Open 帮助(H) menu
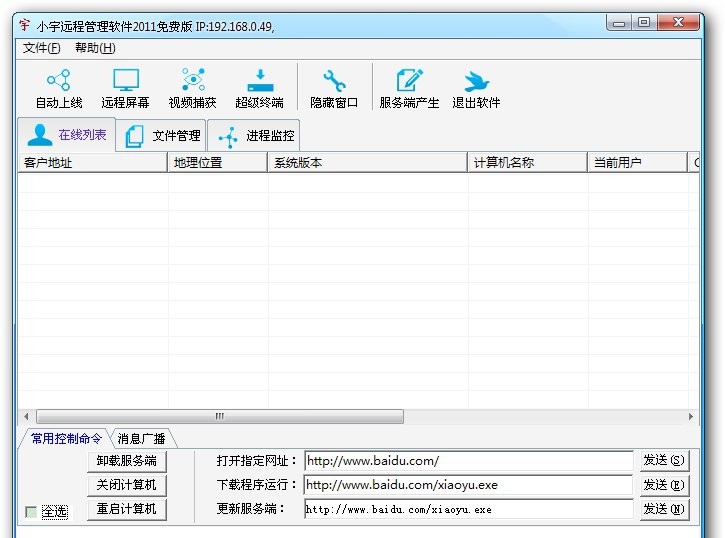This screenshot has width=725, height=538. pyautogui.click(x=95, y=48)
